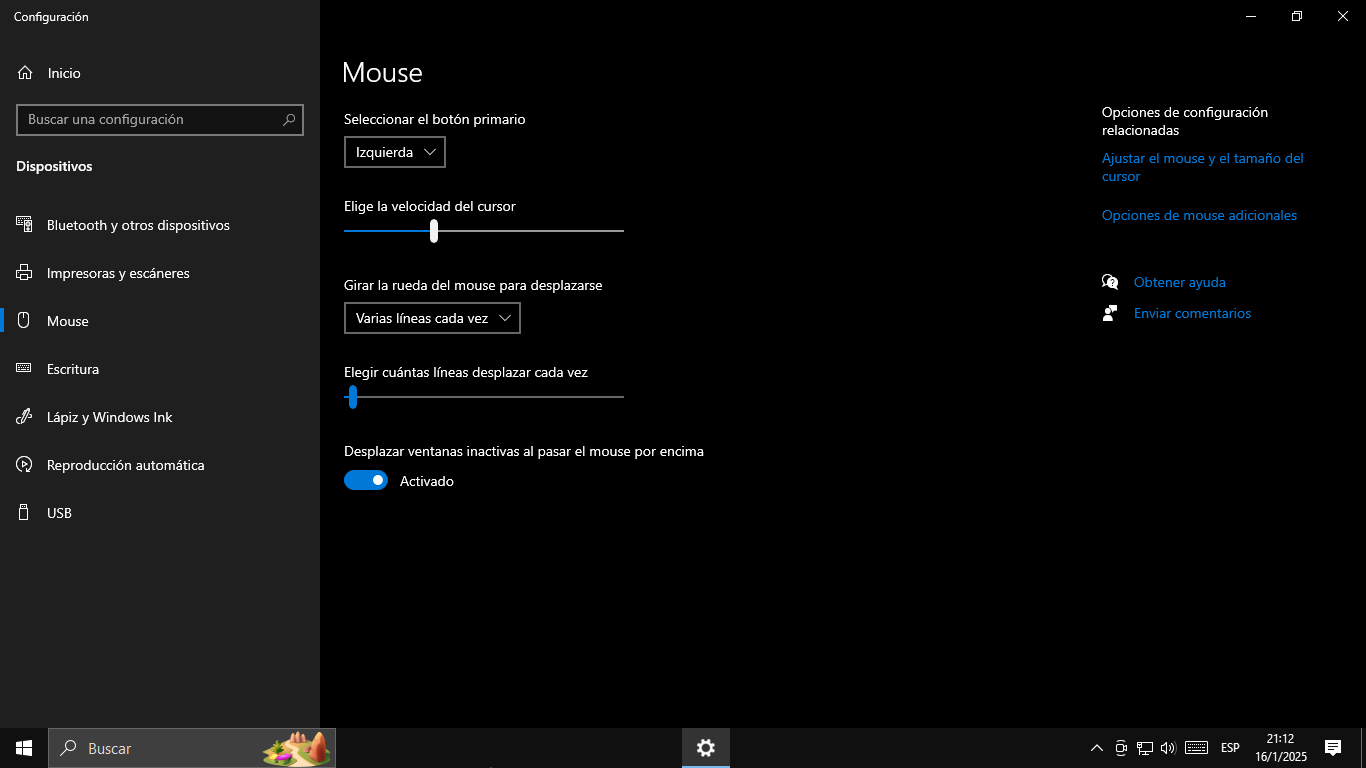This screenshot has width=1366, height=768.
Task: Open the volume icon in system tray
Action: pyautogui.click(x=1168, y=748)
